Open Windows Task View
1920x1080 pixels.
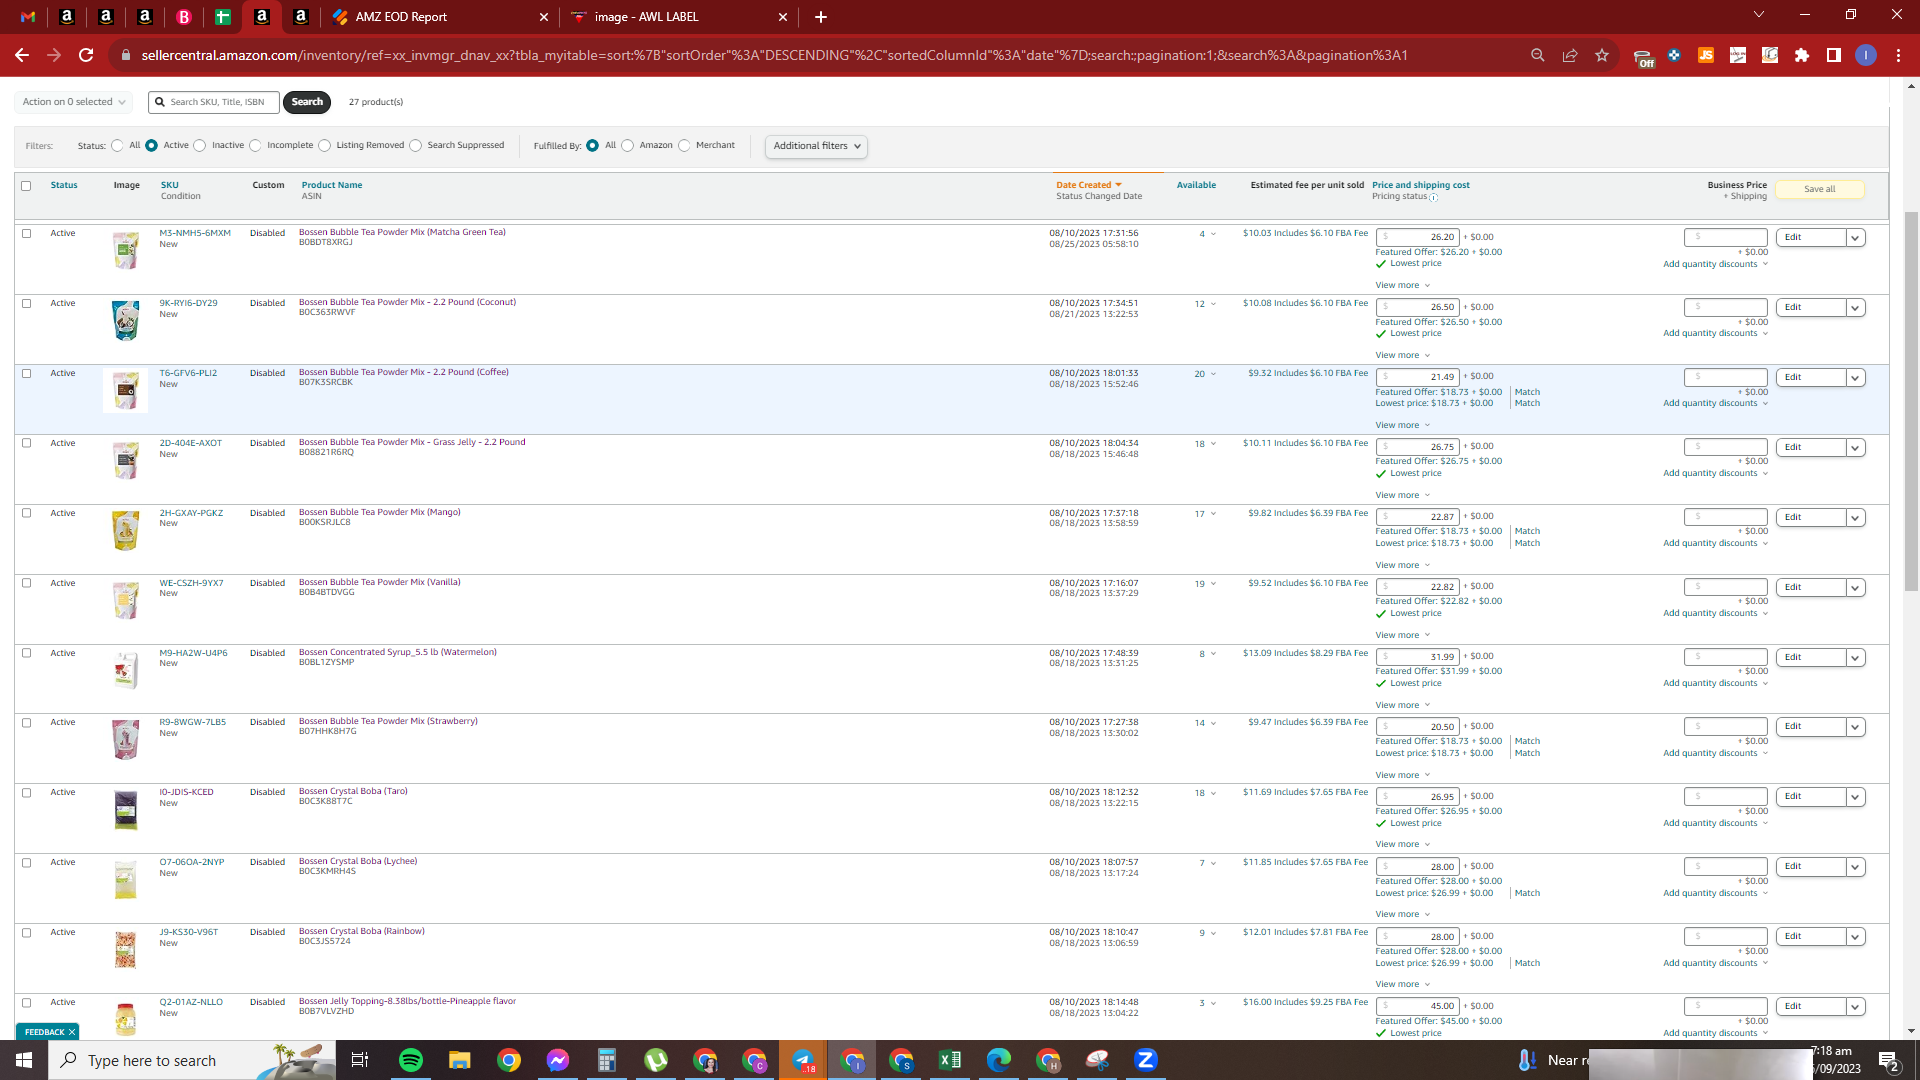(360, 1060)
